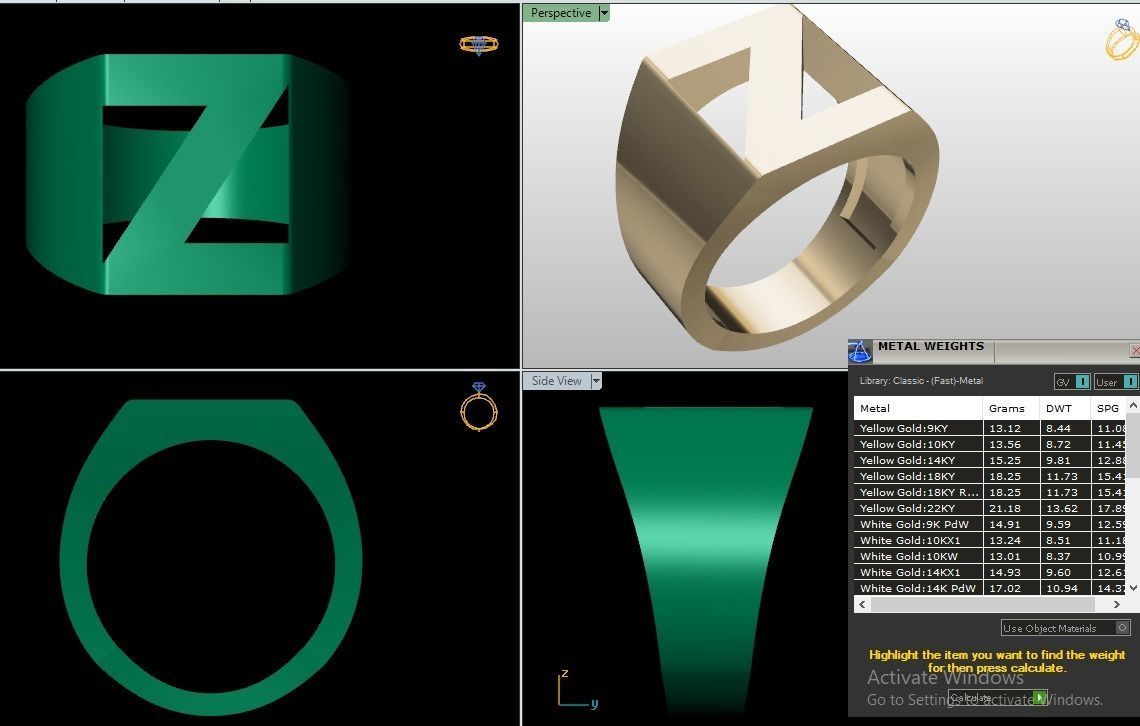Image resolution: width=1140 pixels, height=726 pixels.
Task: Click the 9.59 DWT cell
Action: 1065,524
